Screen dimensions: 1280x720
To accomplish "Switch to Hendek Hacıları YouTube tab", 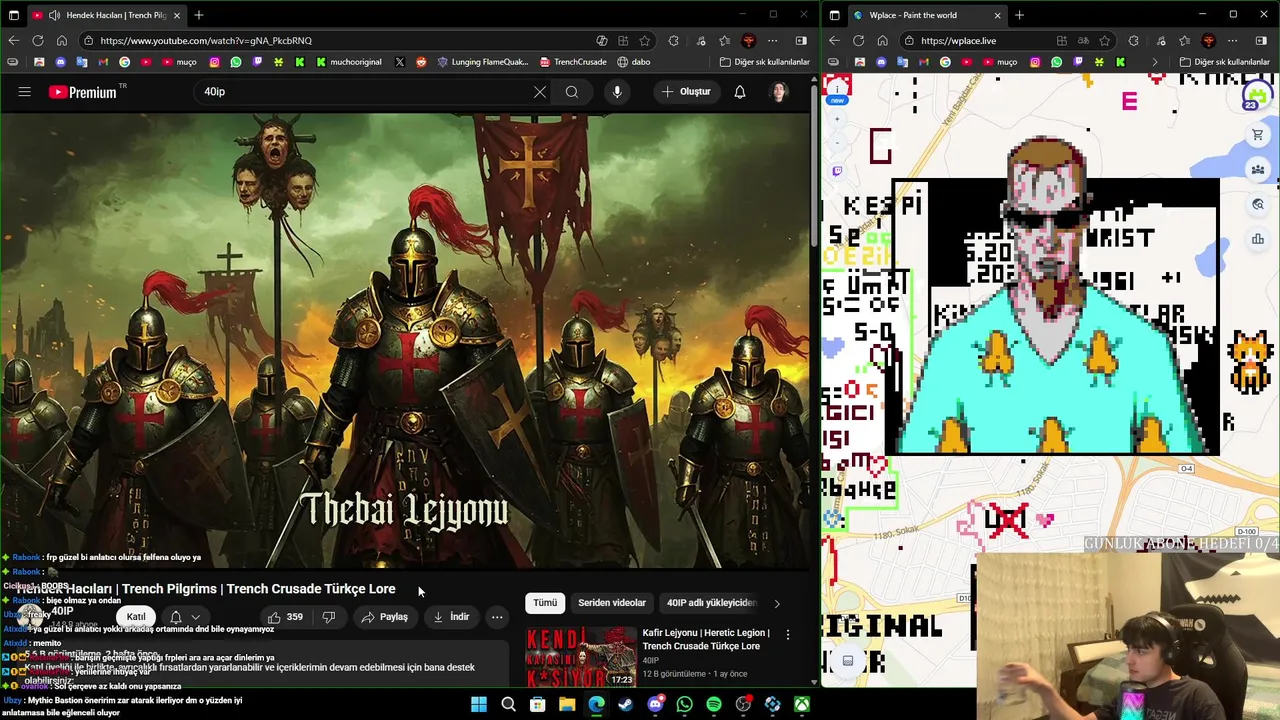I will click(x=106, y=15).
